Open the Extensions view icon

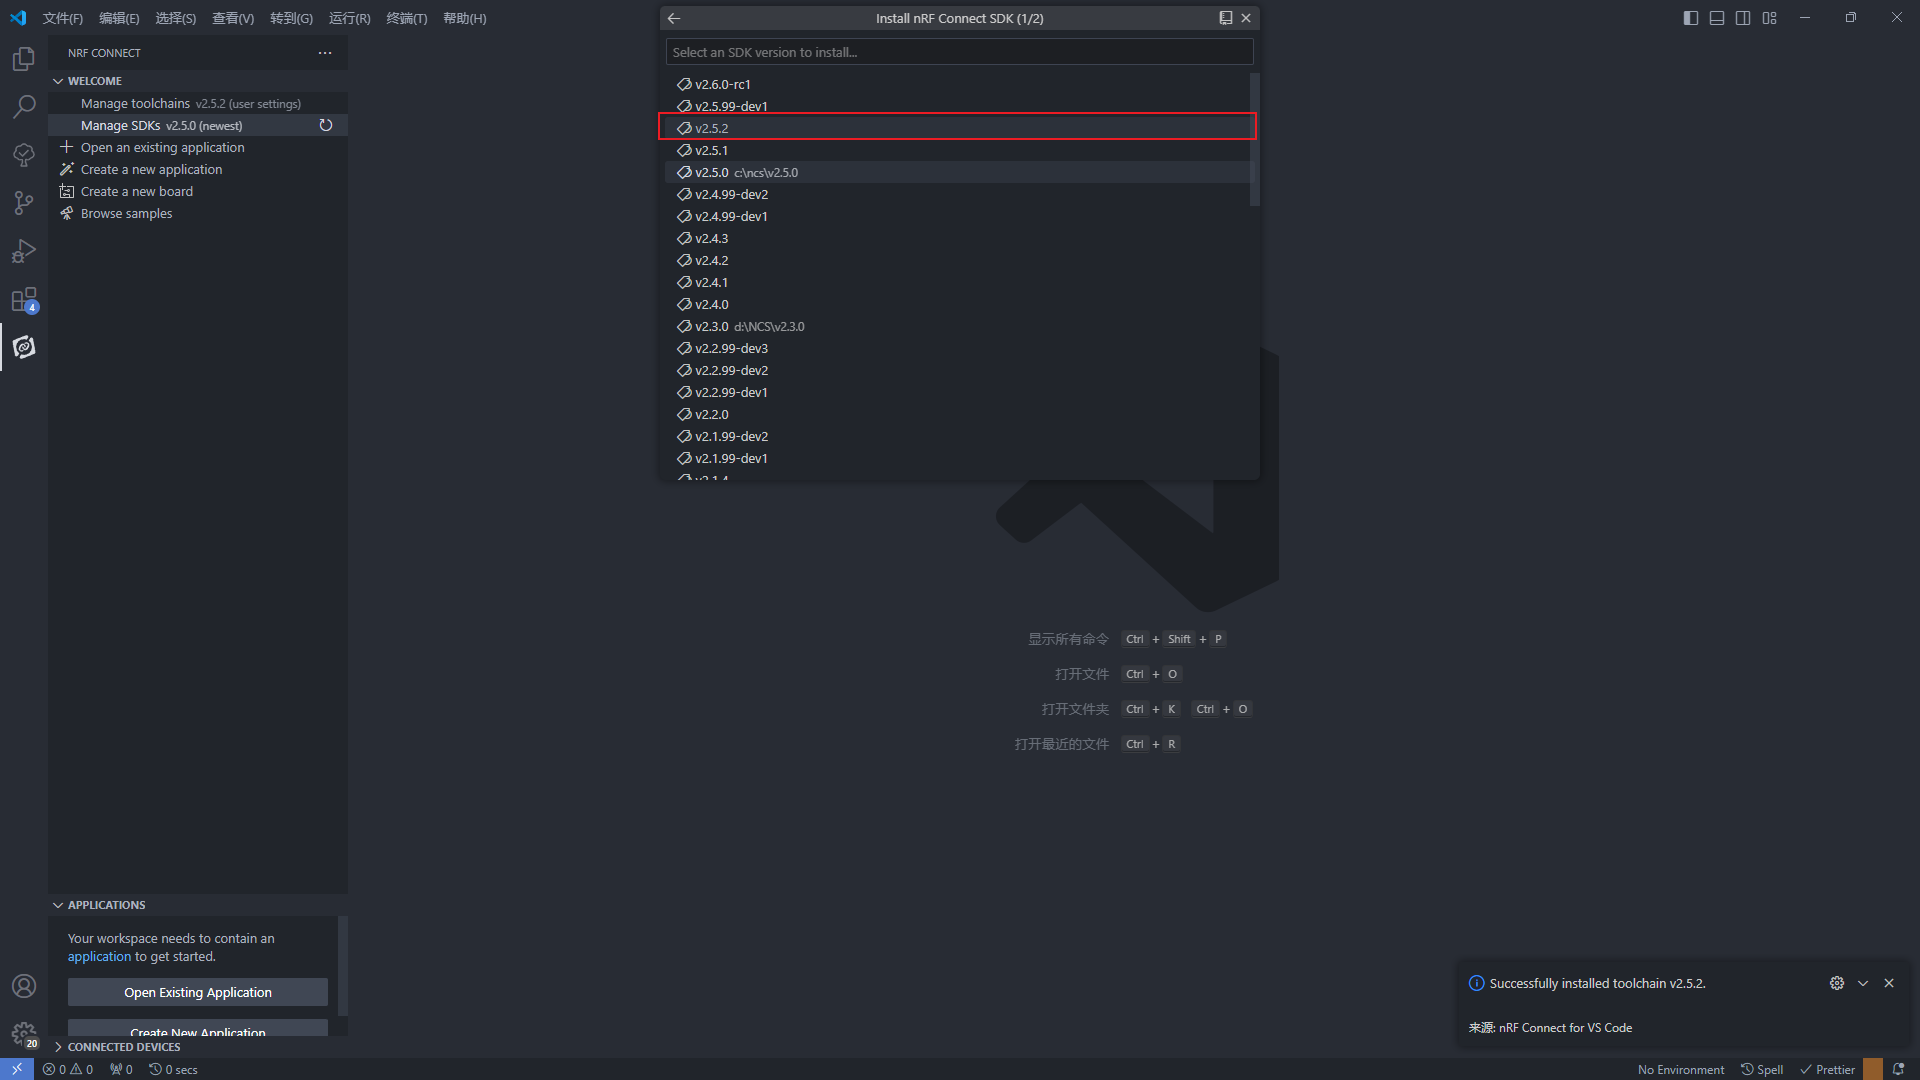tap(24, 300)
